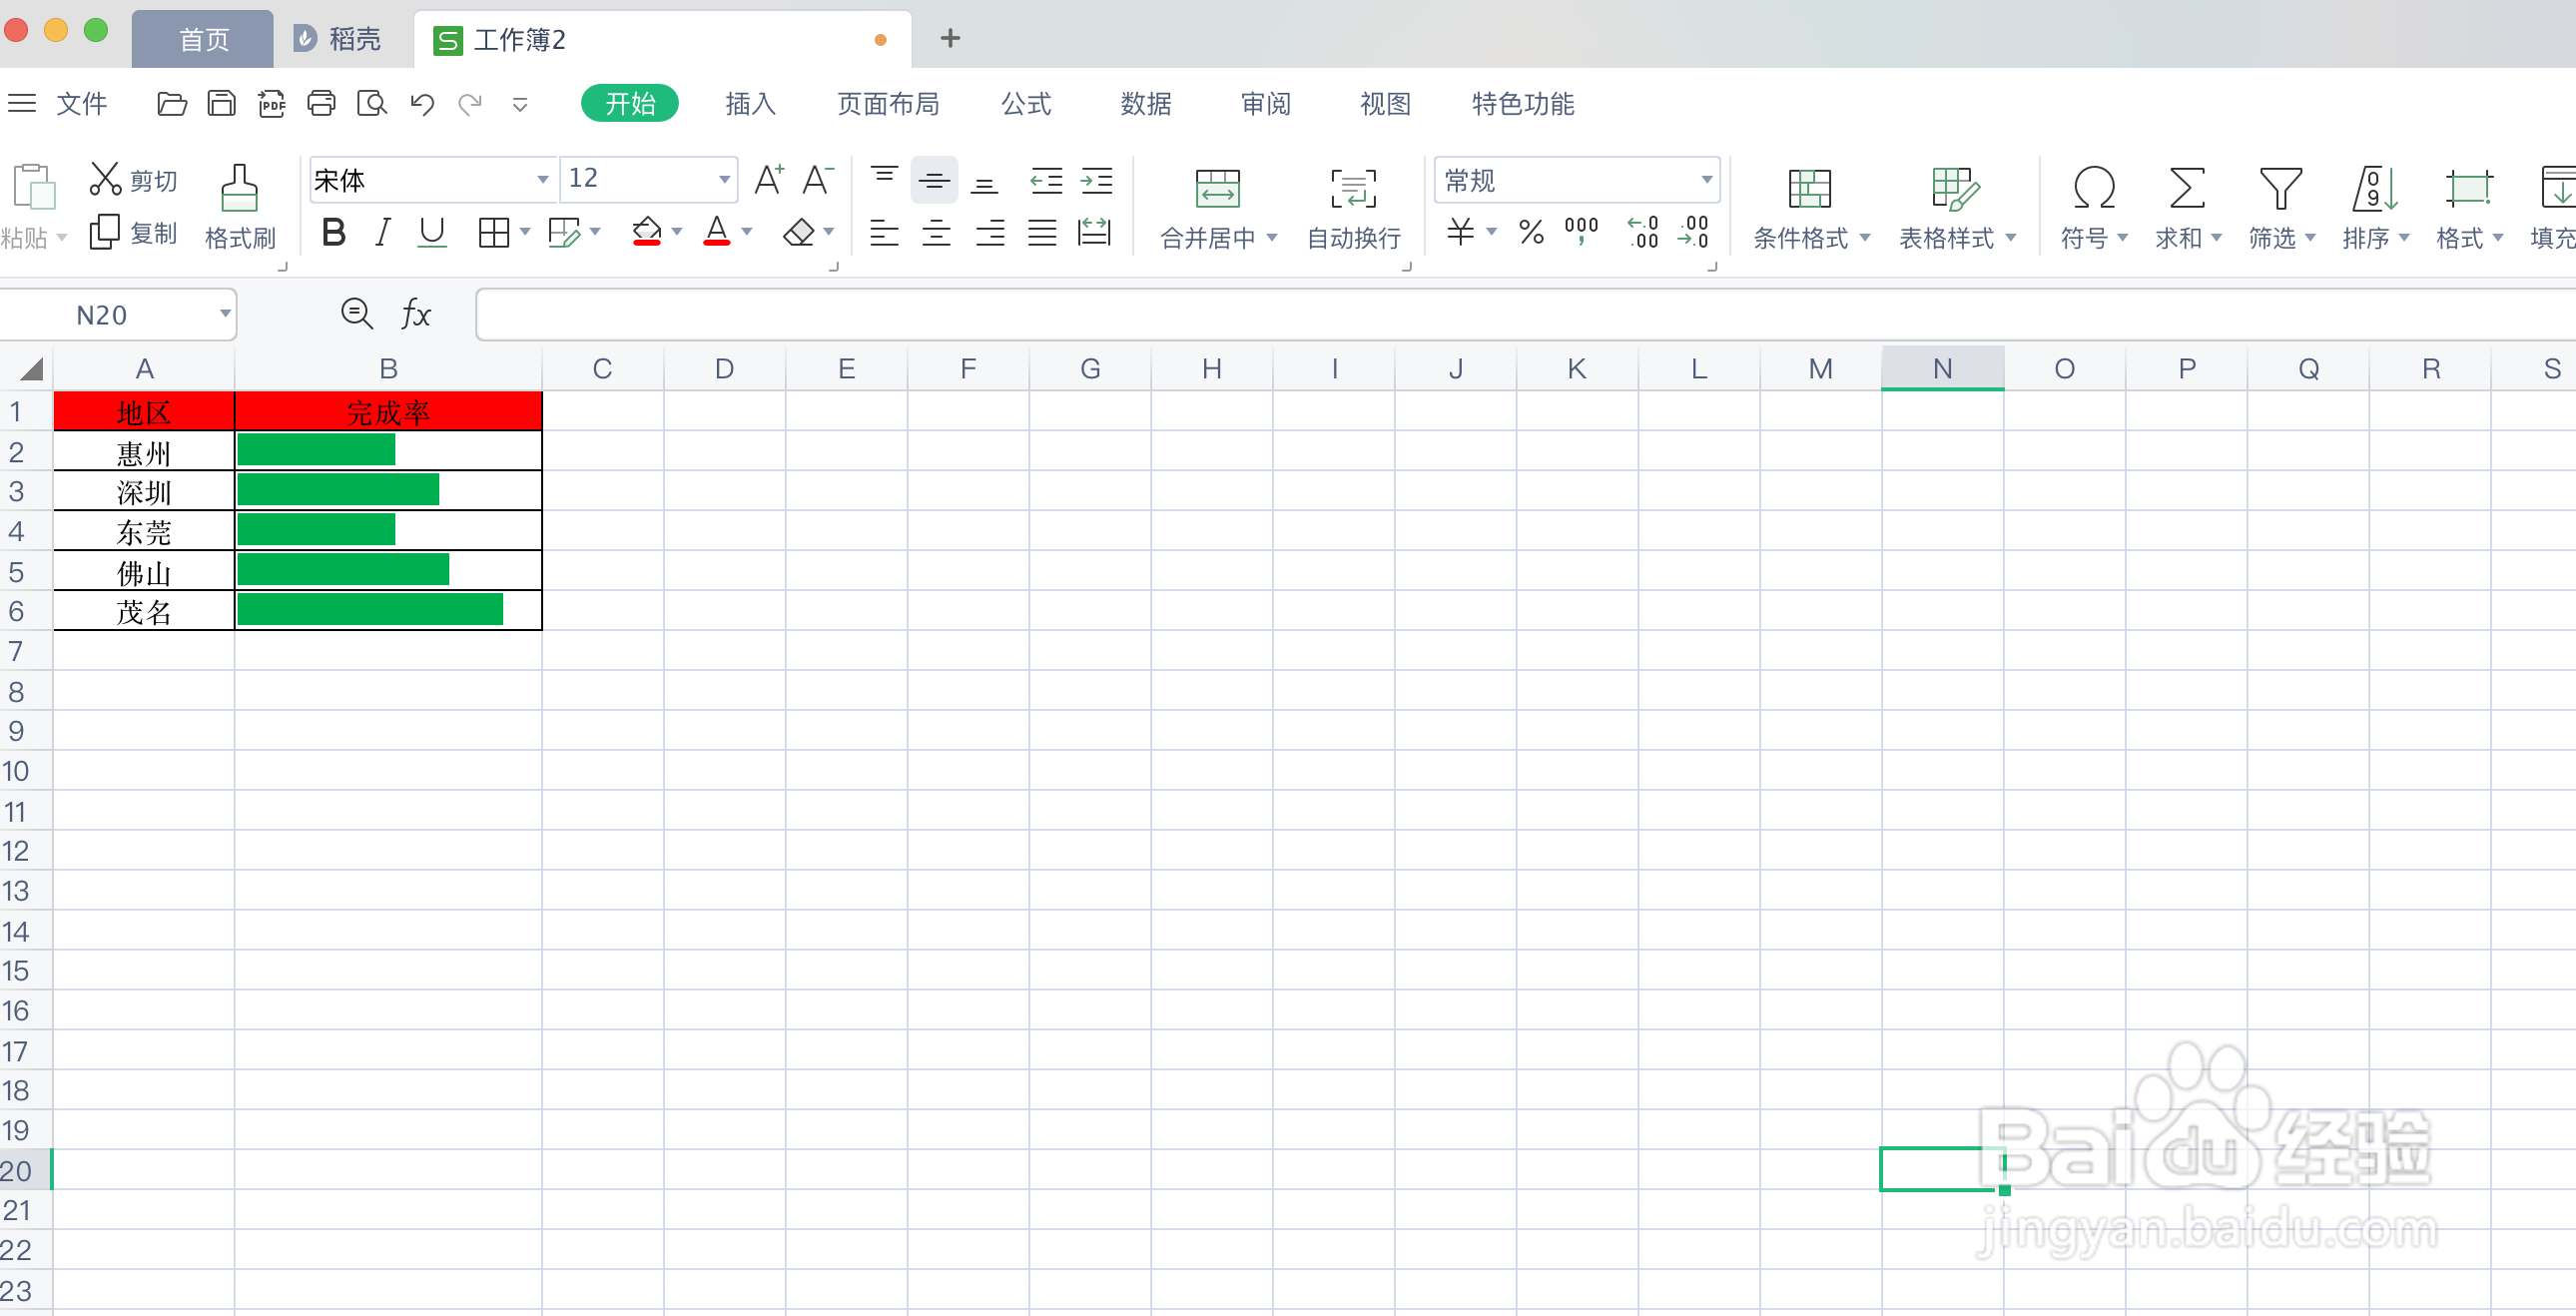Viewport: 2576px width, 1316px height.
Task: Click the 筛选 filter button
Action: pyautogui.click(x=2281, y=208)
